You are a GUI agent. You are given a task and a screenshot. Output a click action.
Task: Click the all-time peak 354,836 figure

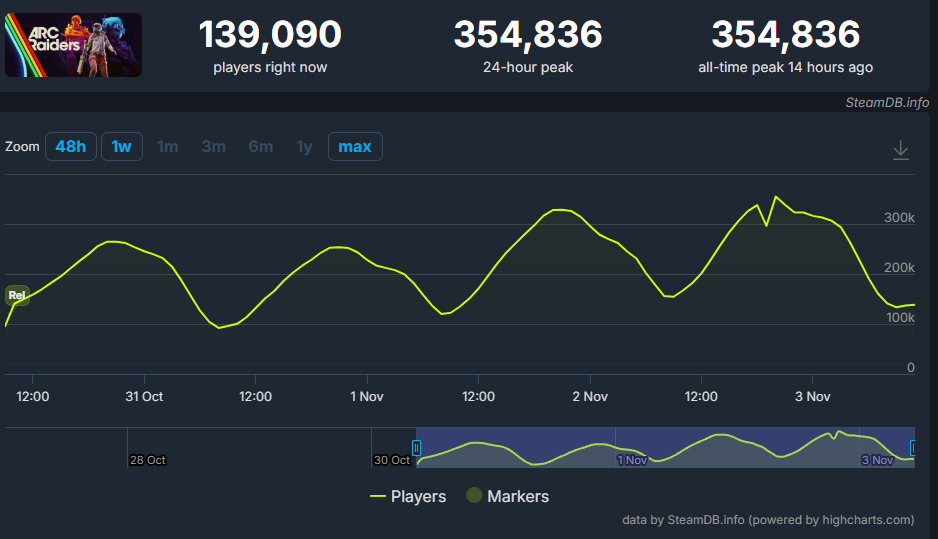[785, 35]
